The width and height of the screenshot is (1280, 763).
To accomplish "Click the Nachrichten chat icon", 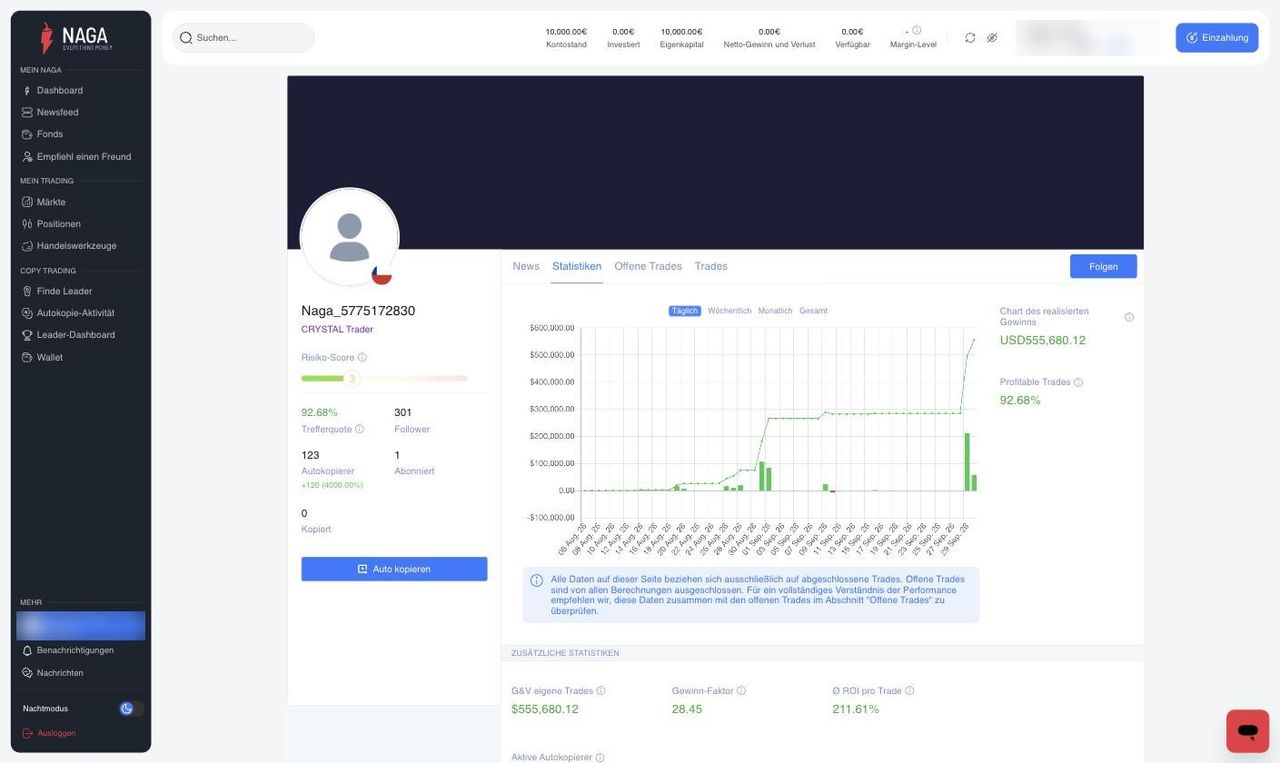I will pyautogui.click(x=27, y=673).
